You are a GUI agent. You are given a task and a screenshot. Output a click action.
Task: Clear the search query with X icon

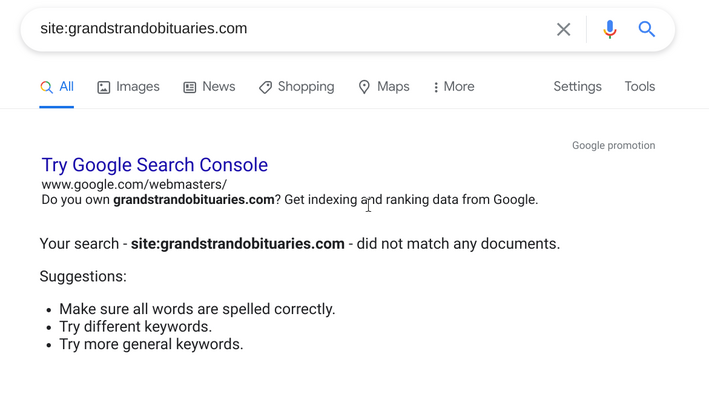tap(563, 29)
